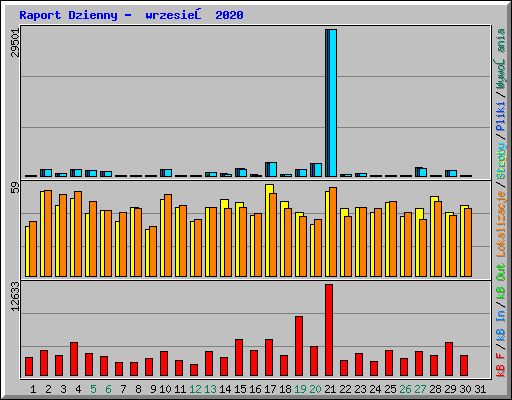Screen dimensions: 512x400
Task: Click x-axis day label 19
Action: (x=300, y=389)
